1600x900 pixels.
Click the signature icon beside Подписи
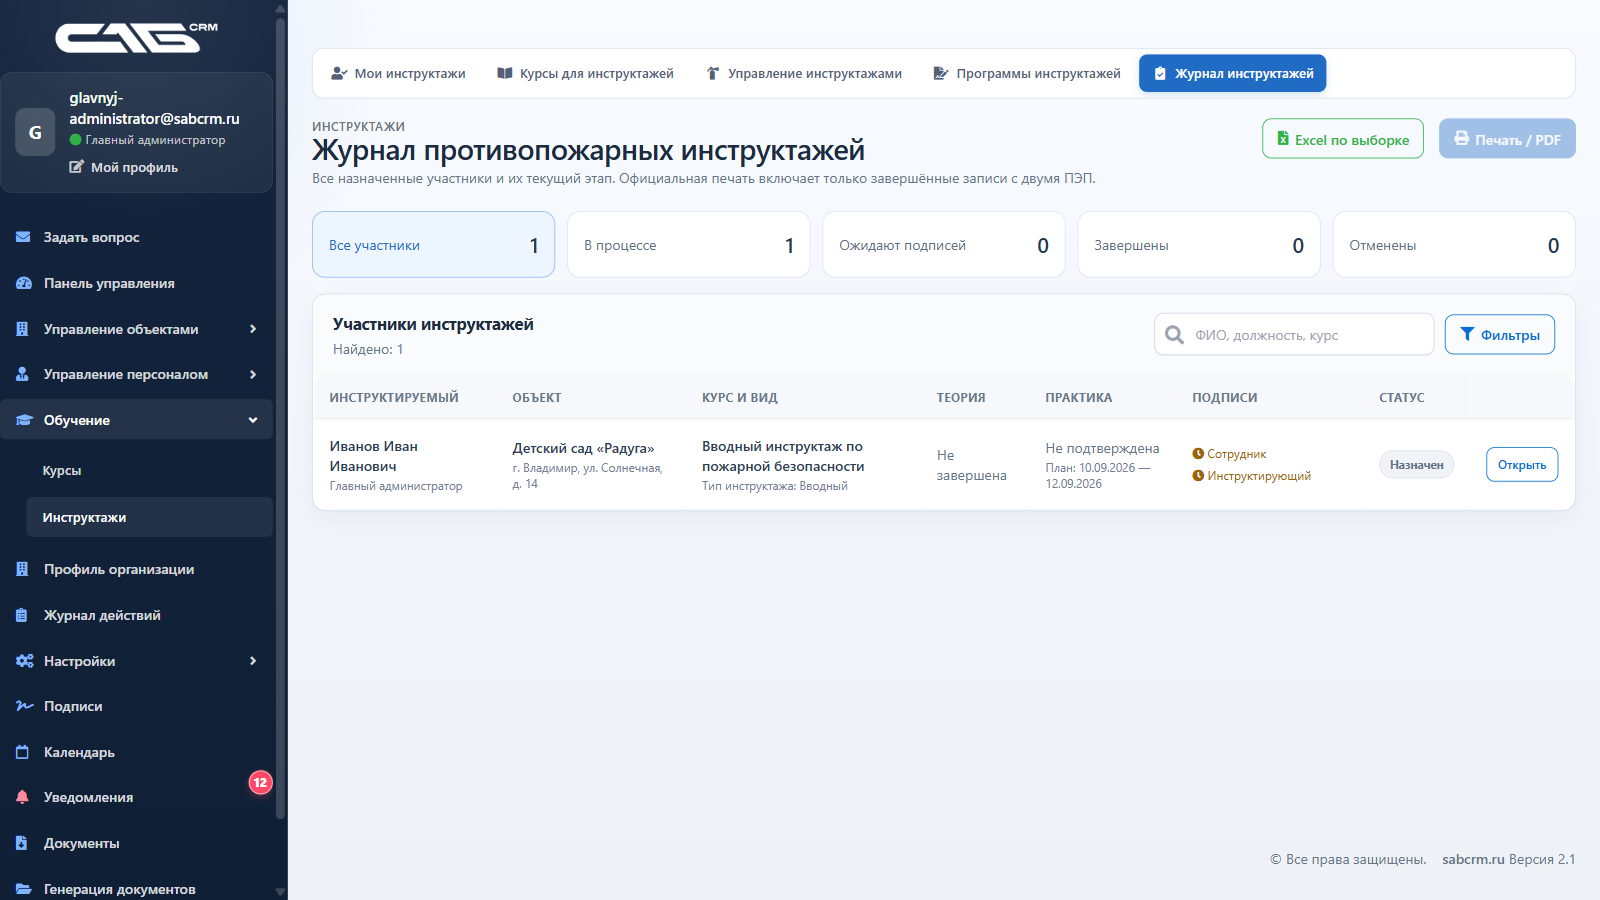click(24, 706)
